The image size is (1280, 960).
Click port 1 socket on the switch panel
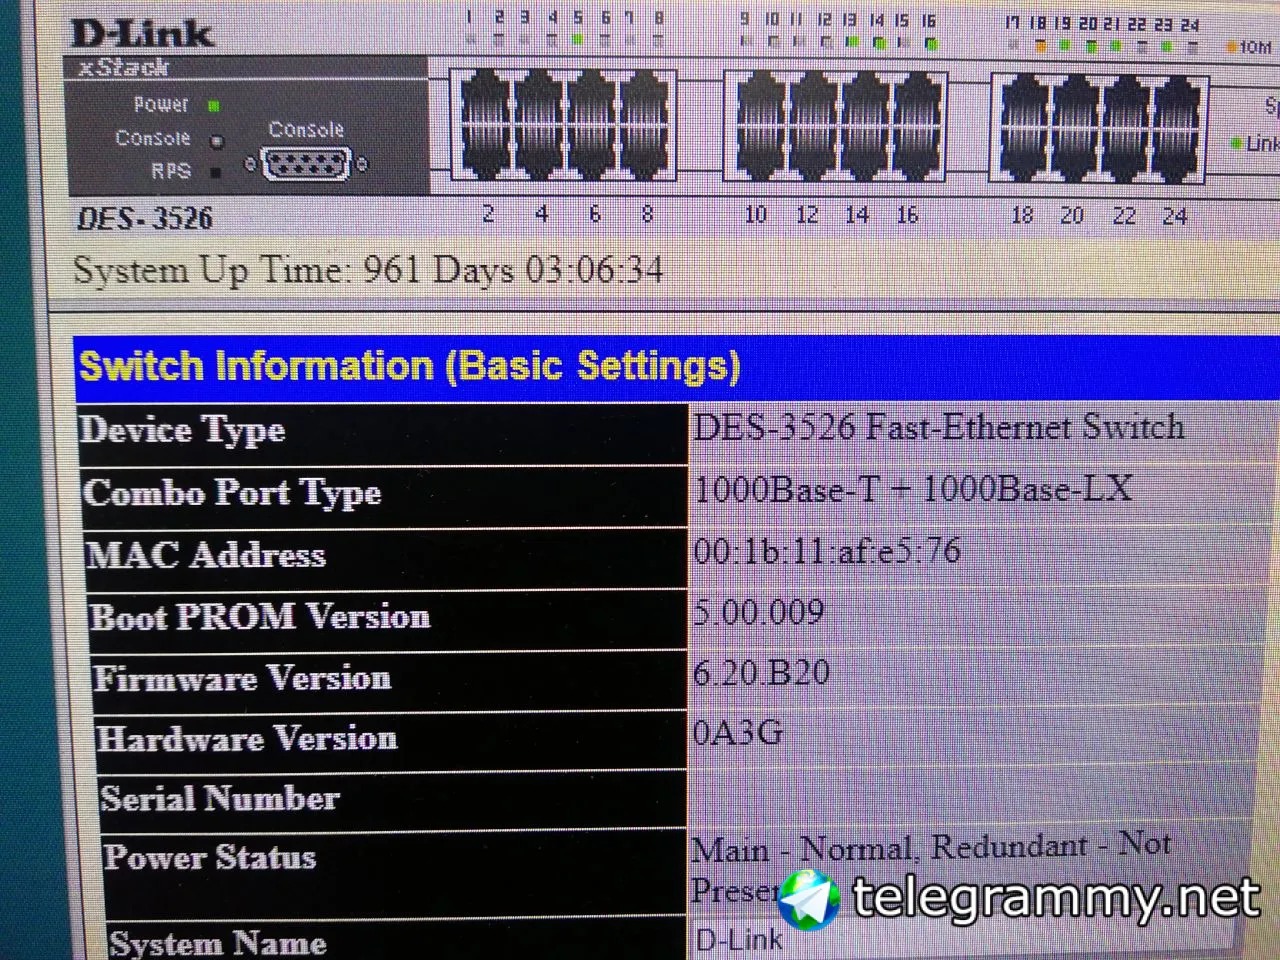(485, 99)
